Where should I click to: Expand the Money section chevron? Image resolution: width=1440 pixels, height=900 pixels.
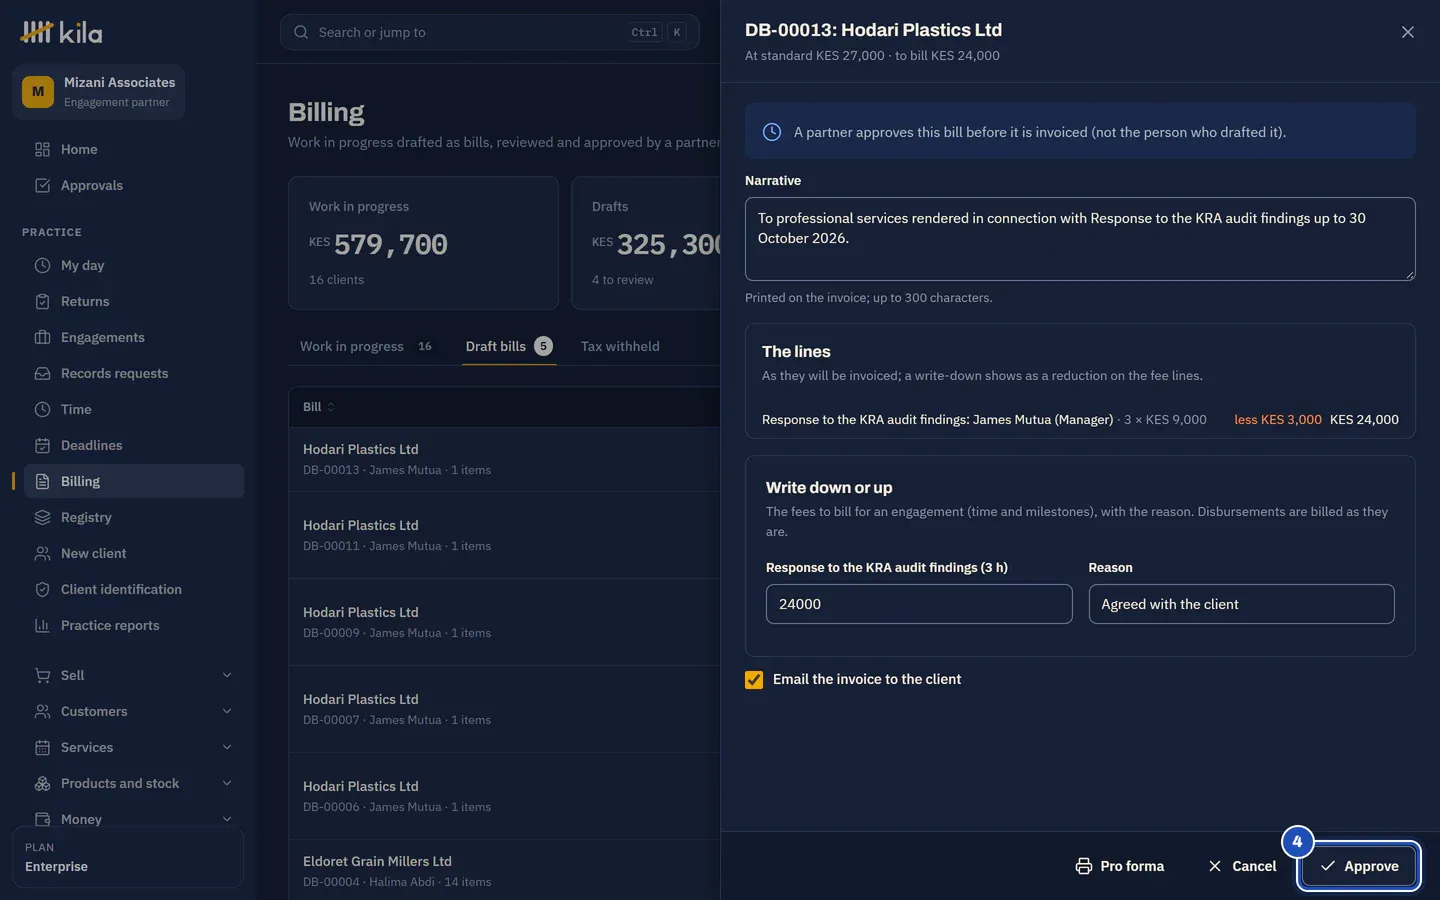227,819
